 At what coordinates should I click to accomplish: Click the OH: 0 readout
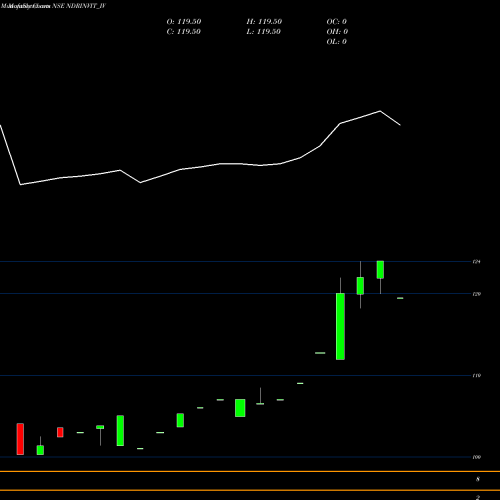(337, 32)
